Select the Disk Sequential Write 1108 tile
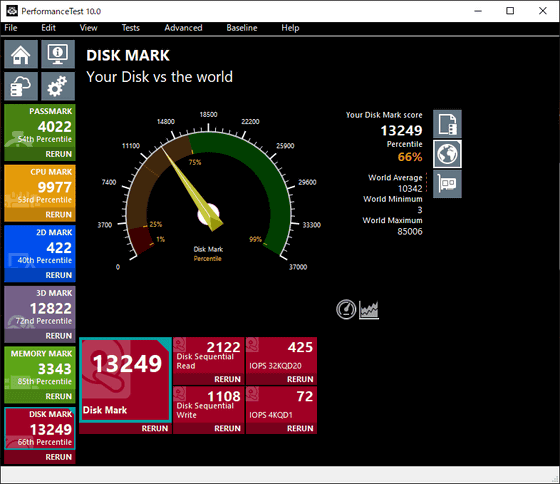 pos(209,405)
